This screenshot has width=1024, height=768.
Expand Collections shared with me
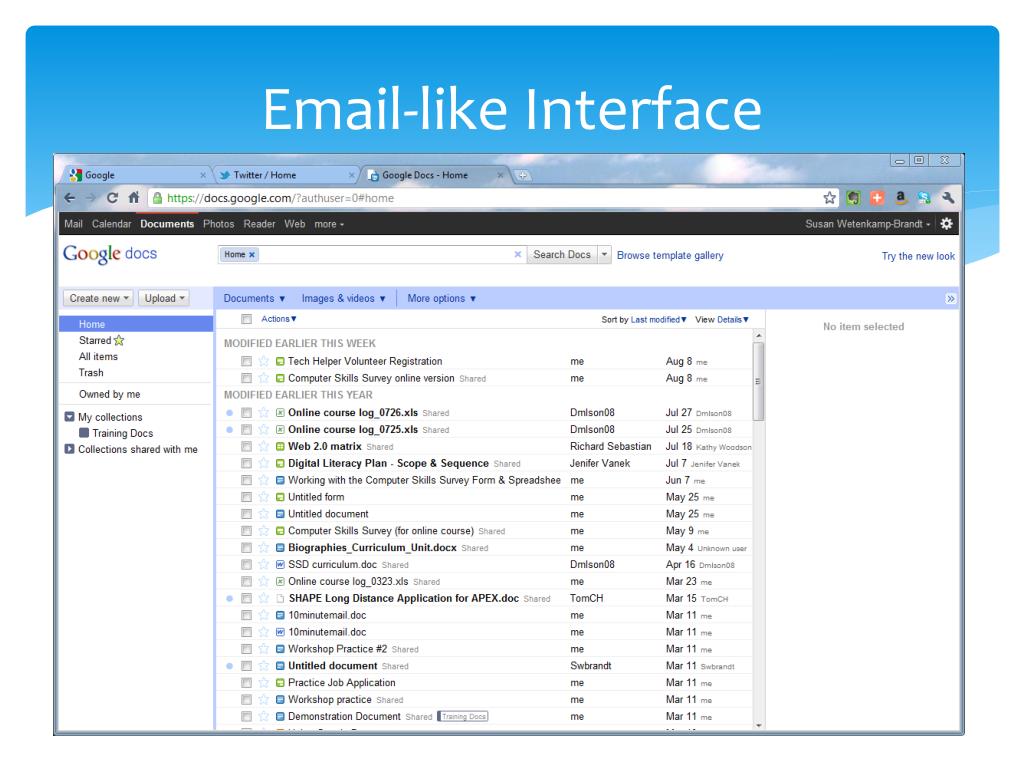pos(70,449)
